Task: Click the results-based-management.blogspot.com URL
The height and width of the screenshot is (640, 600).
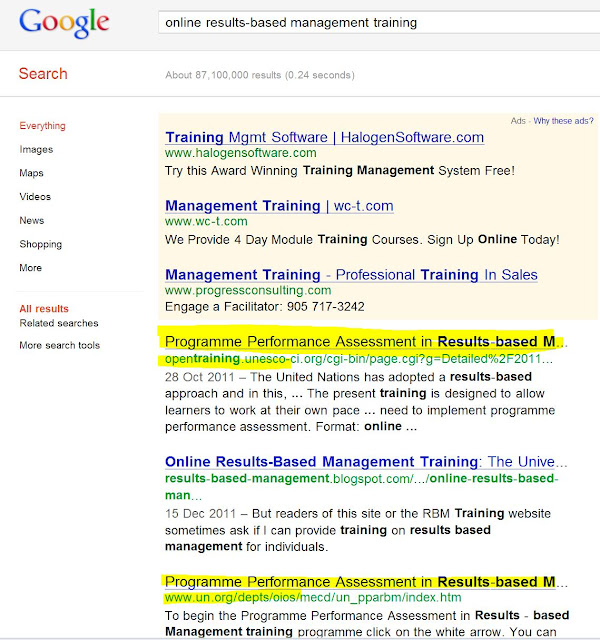Action: (x=362, y=487)
